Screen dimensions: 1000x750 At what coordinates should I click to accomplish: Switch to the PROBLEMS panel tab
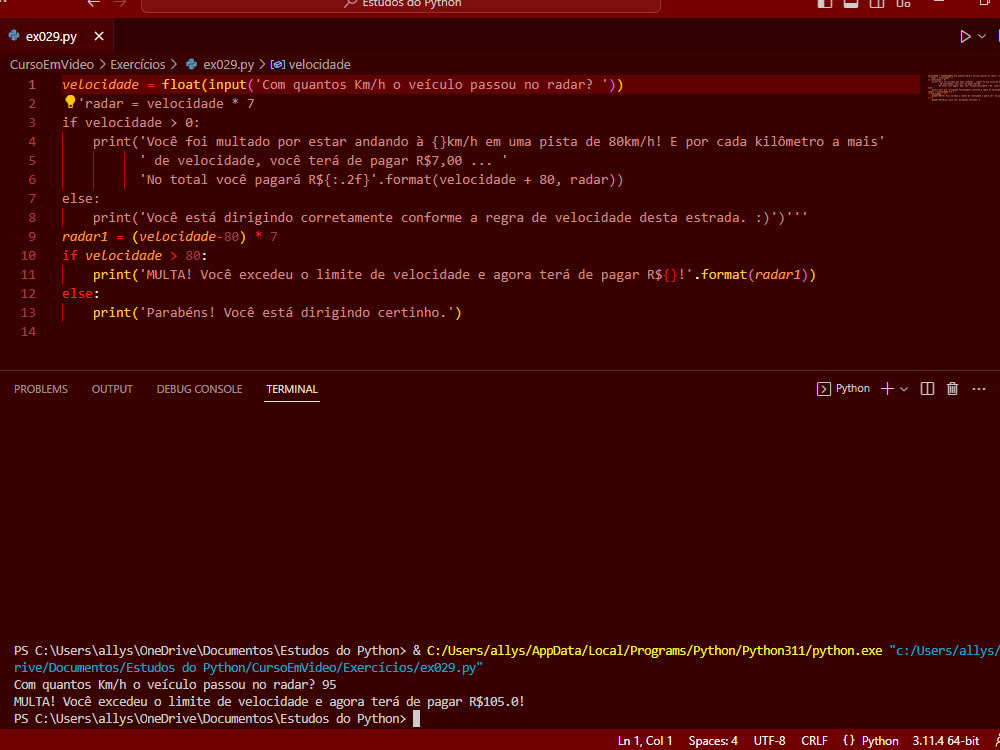click(x=41, y=389)
